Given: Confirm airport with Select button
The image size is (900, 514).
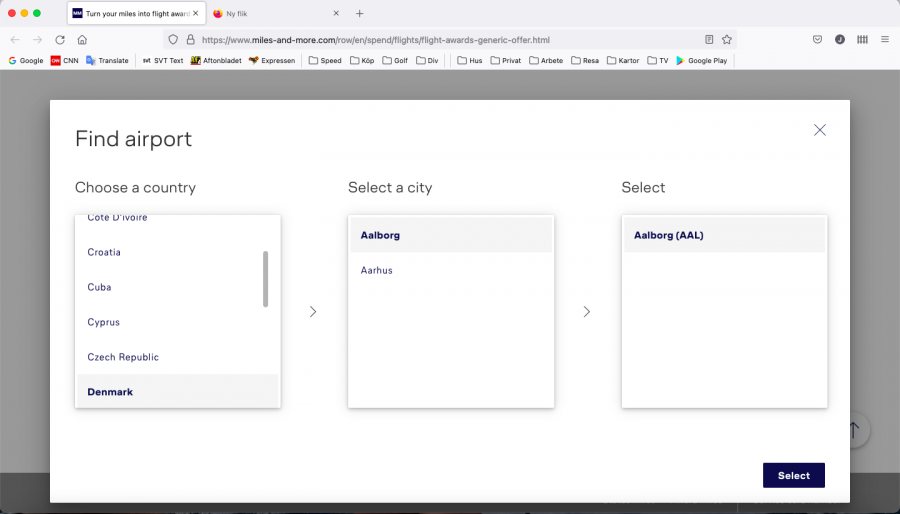Looking at the screenshot, I should tap(793, 475).
